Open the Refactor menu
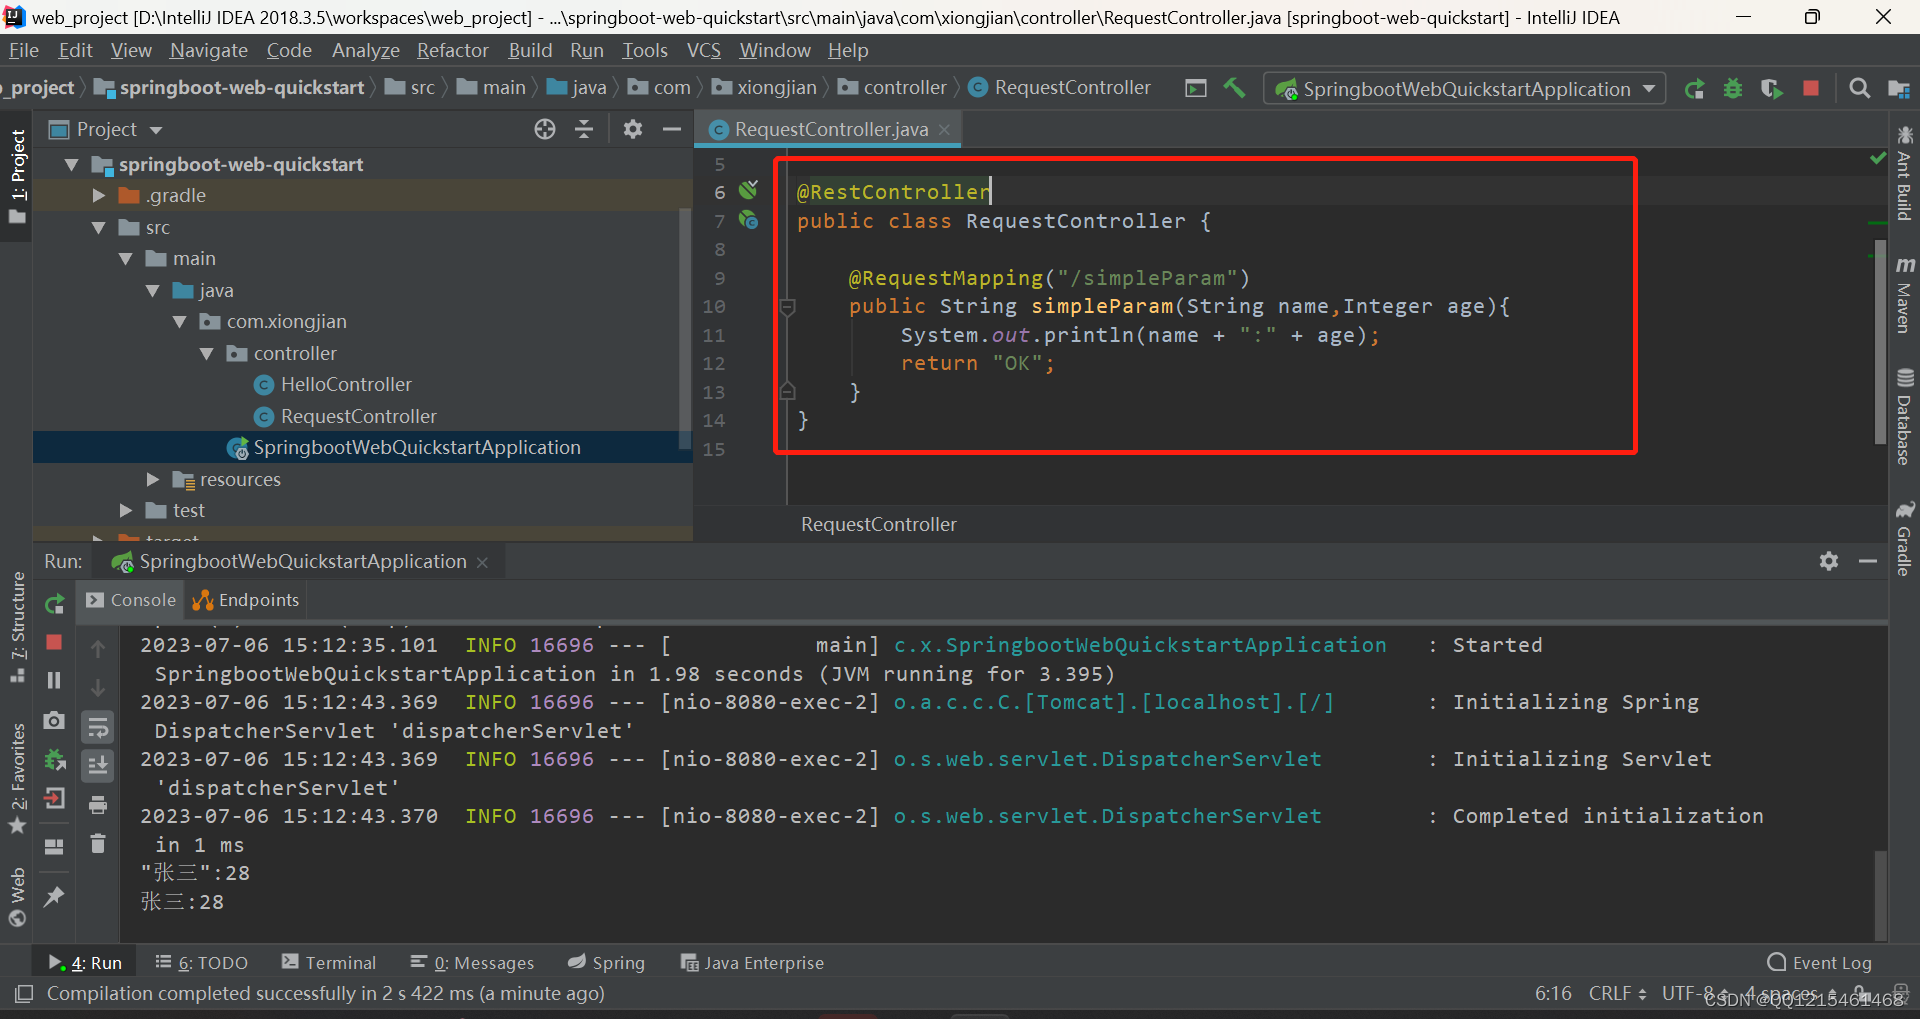 (453, 50)
